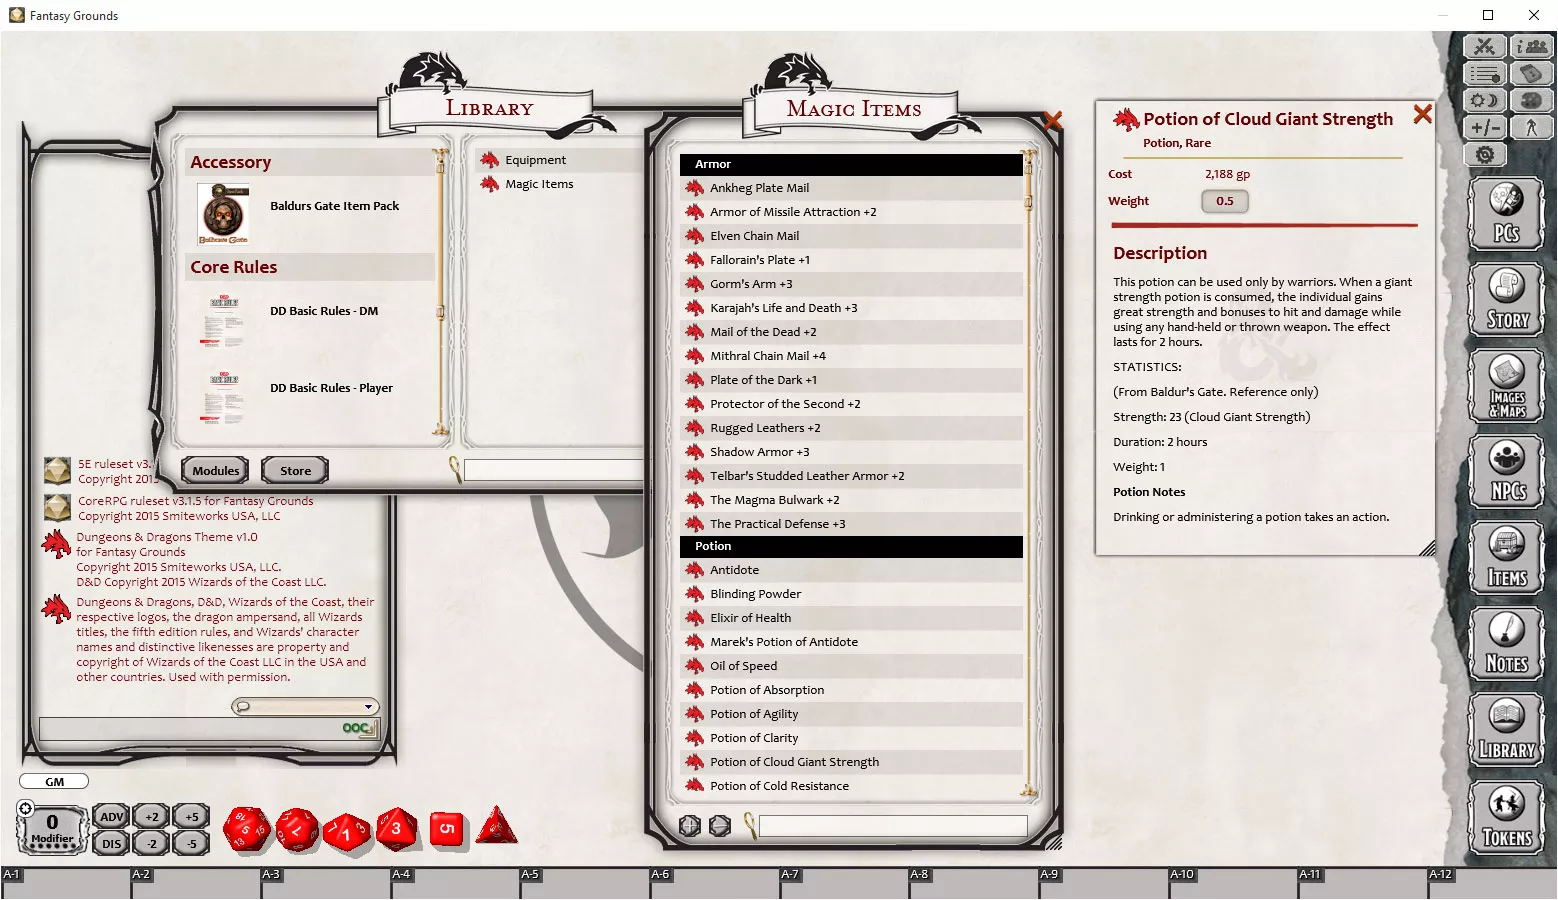Click the Magic Items list scrollbar
Screen dimensions: 1558x900
pos(1028,475)
